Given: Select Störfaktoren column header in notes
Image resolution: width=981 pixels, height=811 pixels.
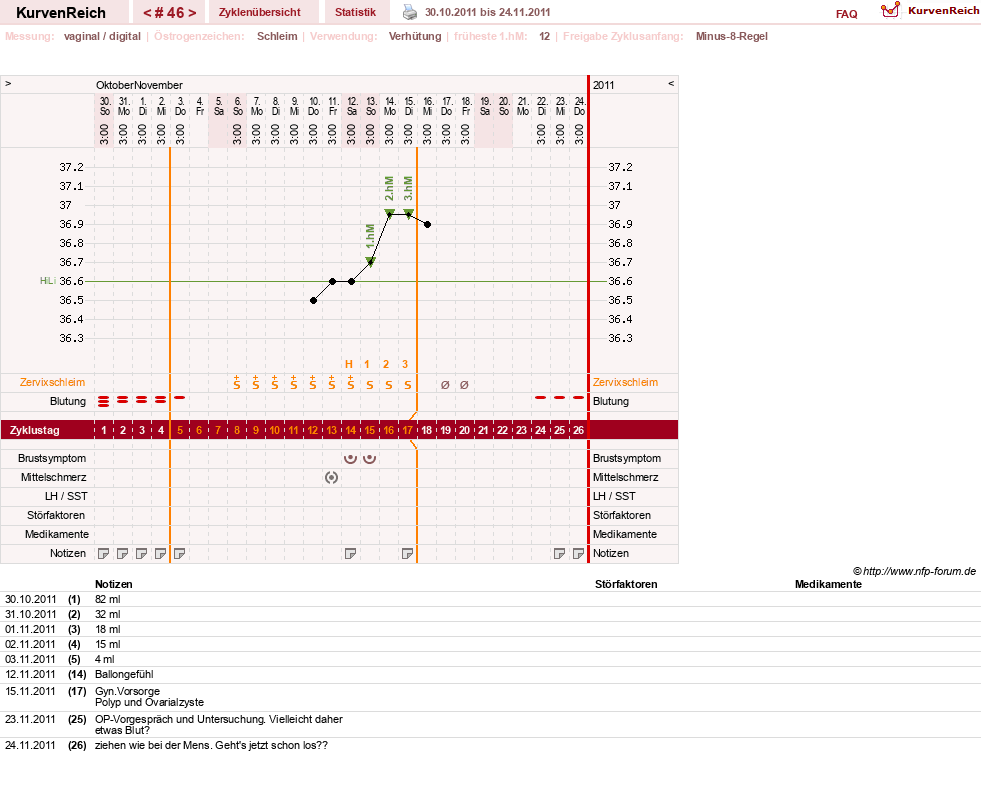Looking at the screenshot, I should point(626,584).
